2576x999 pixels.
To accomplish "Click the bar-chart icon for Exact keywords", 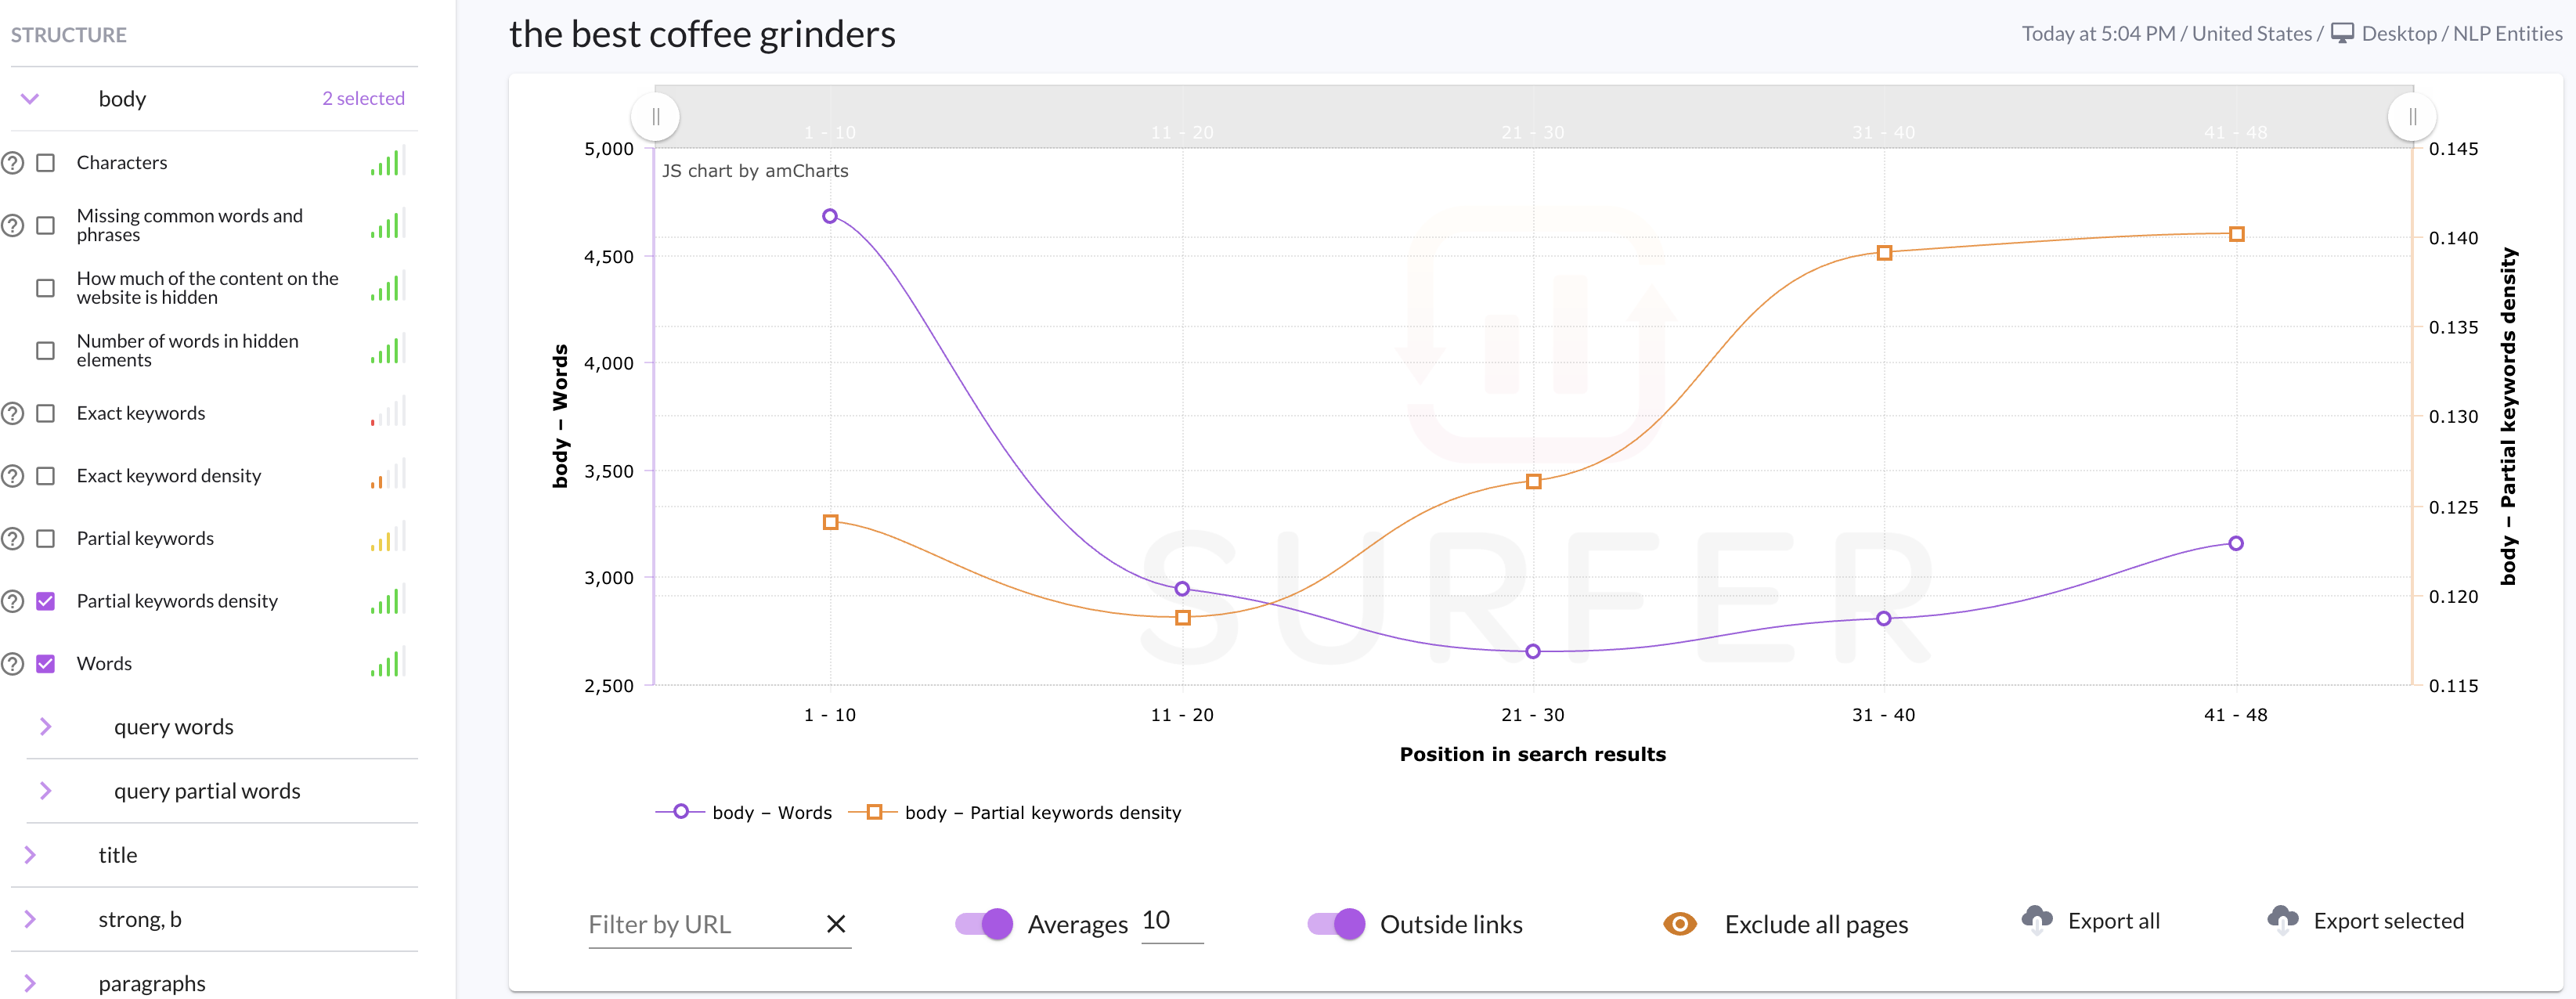I will click(388, 412).
